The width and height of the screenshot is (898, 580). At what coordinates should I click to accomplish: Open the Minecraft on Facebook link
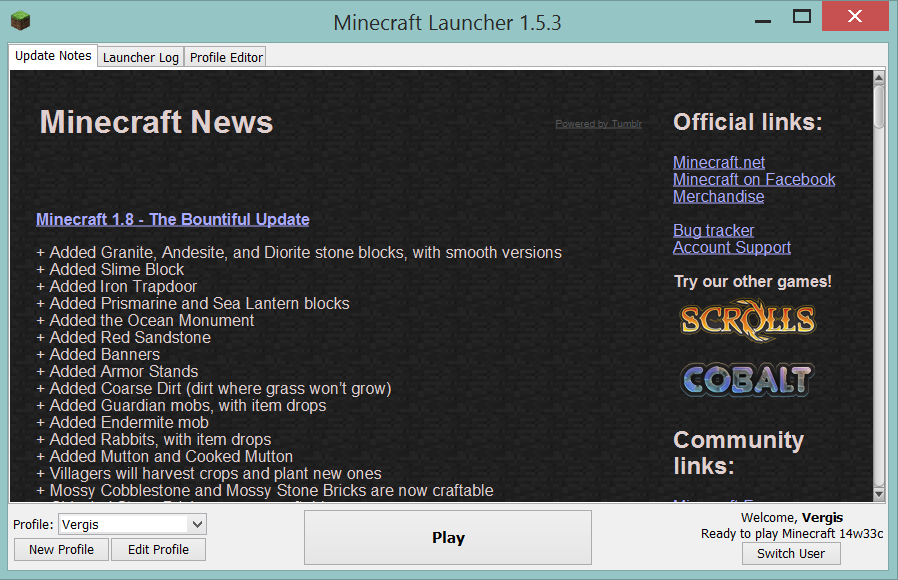(x=754, y=180)
